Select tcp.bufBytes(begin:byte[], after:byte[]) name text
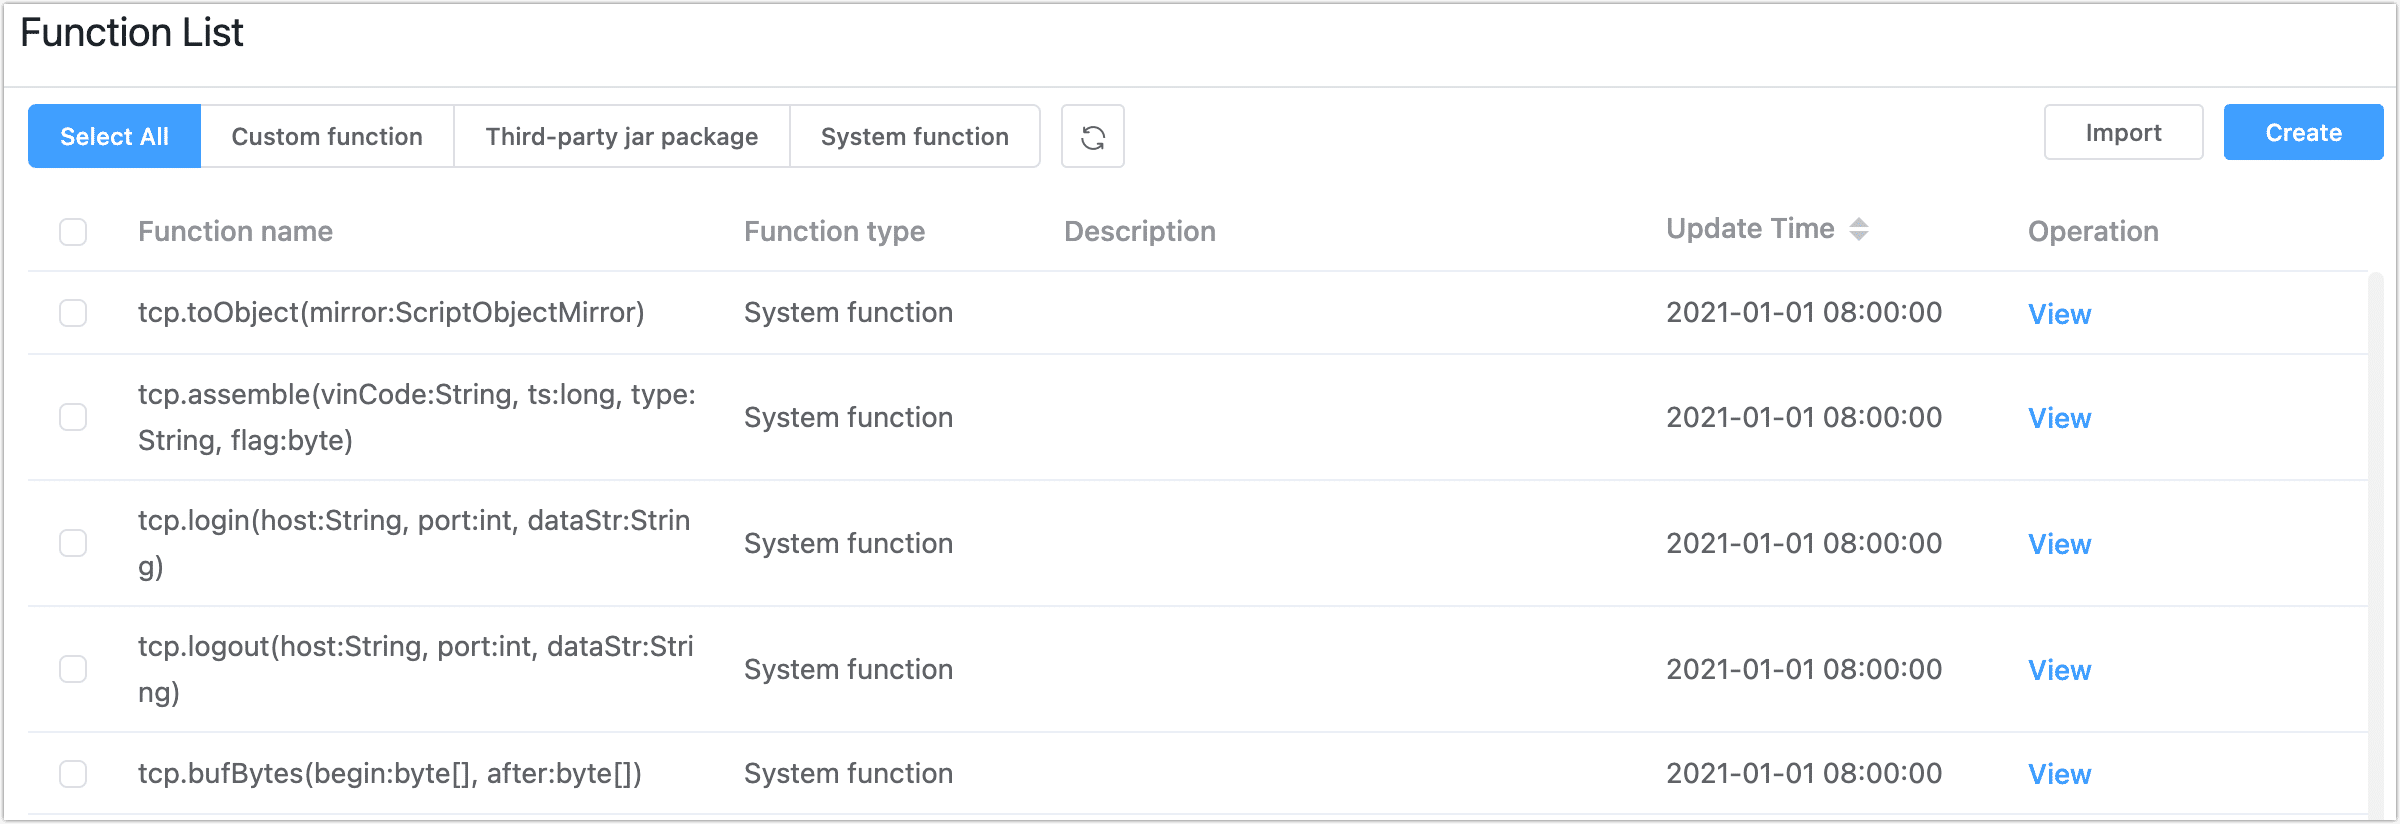 coord(390,773)
